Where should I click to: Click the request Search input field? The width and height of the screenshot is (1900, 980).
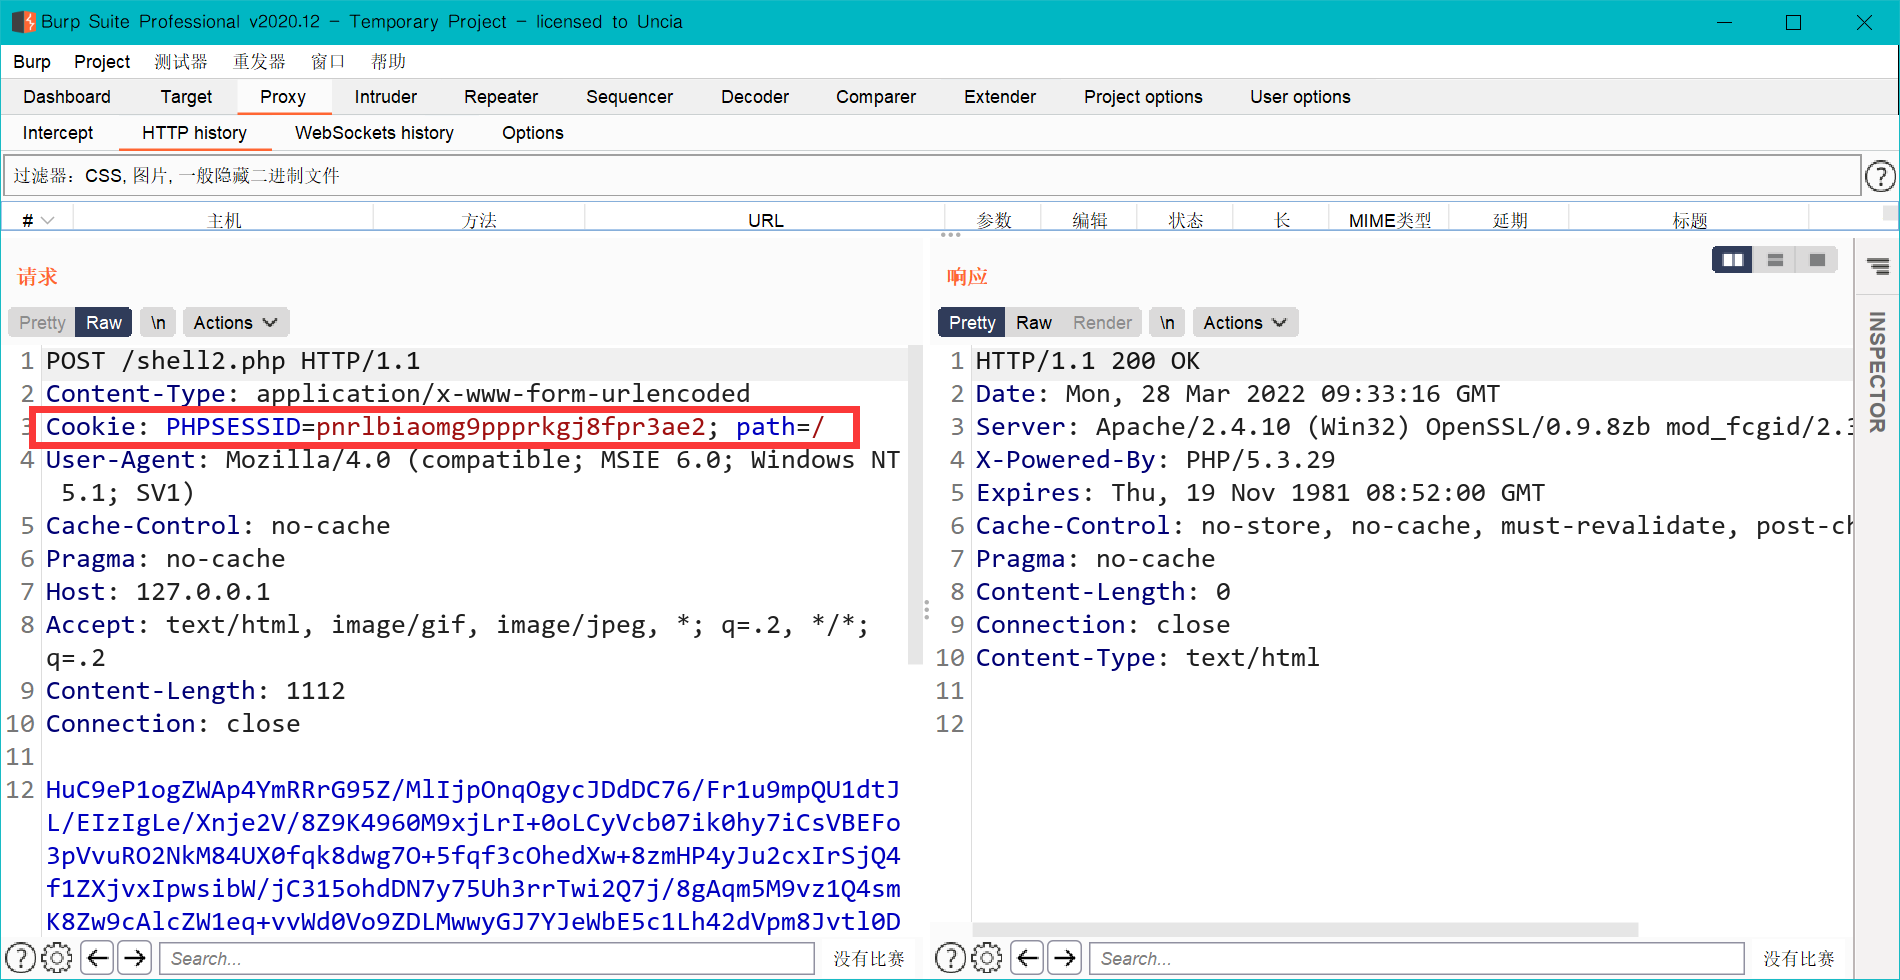[x=487, y=958]
